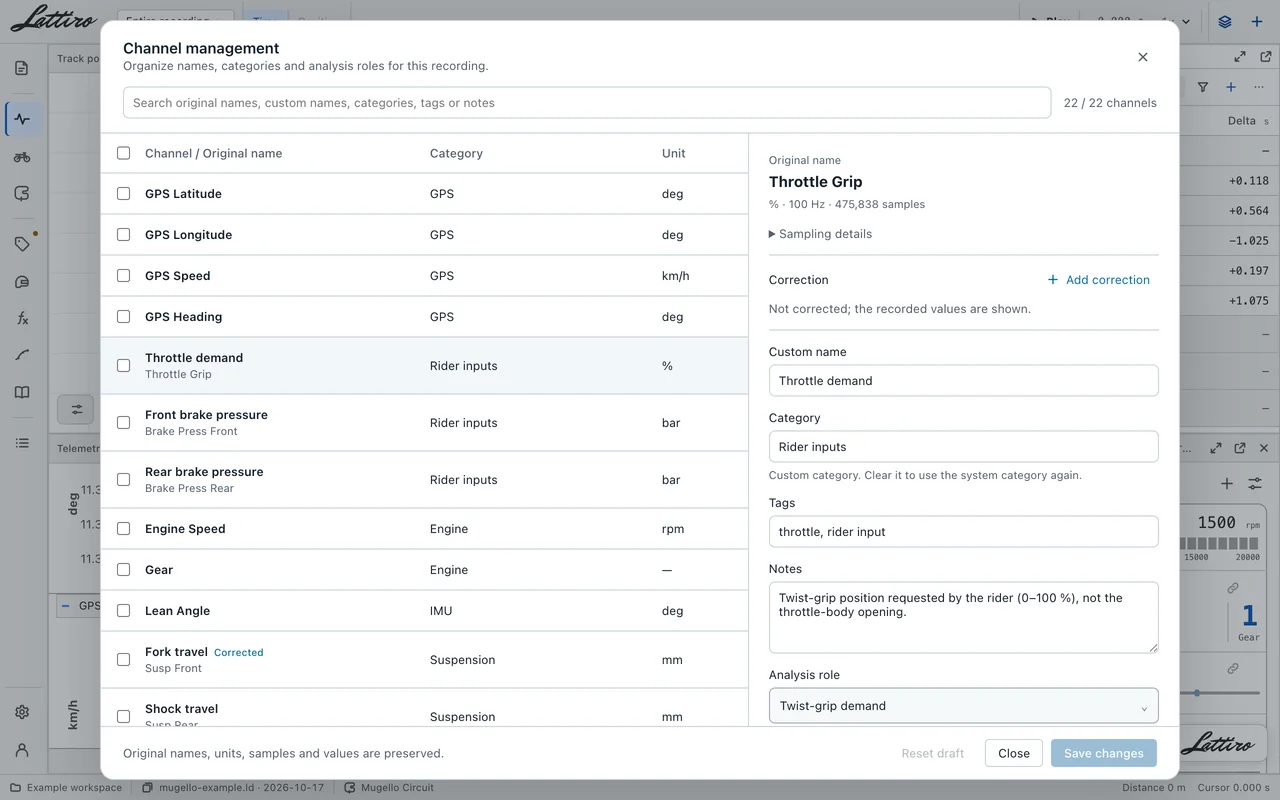Open the layers icon in top bar
The width and height of the screenshot is (1280, 800).
[x=1225, y=21]
